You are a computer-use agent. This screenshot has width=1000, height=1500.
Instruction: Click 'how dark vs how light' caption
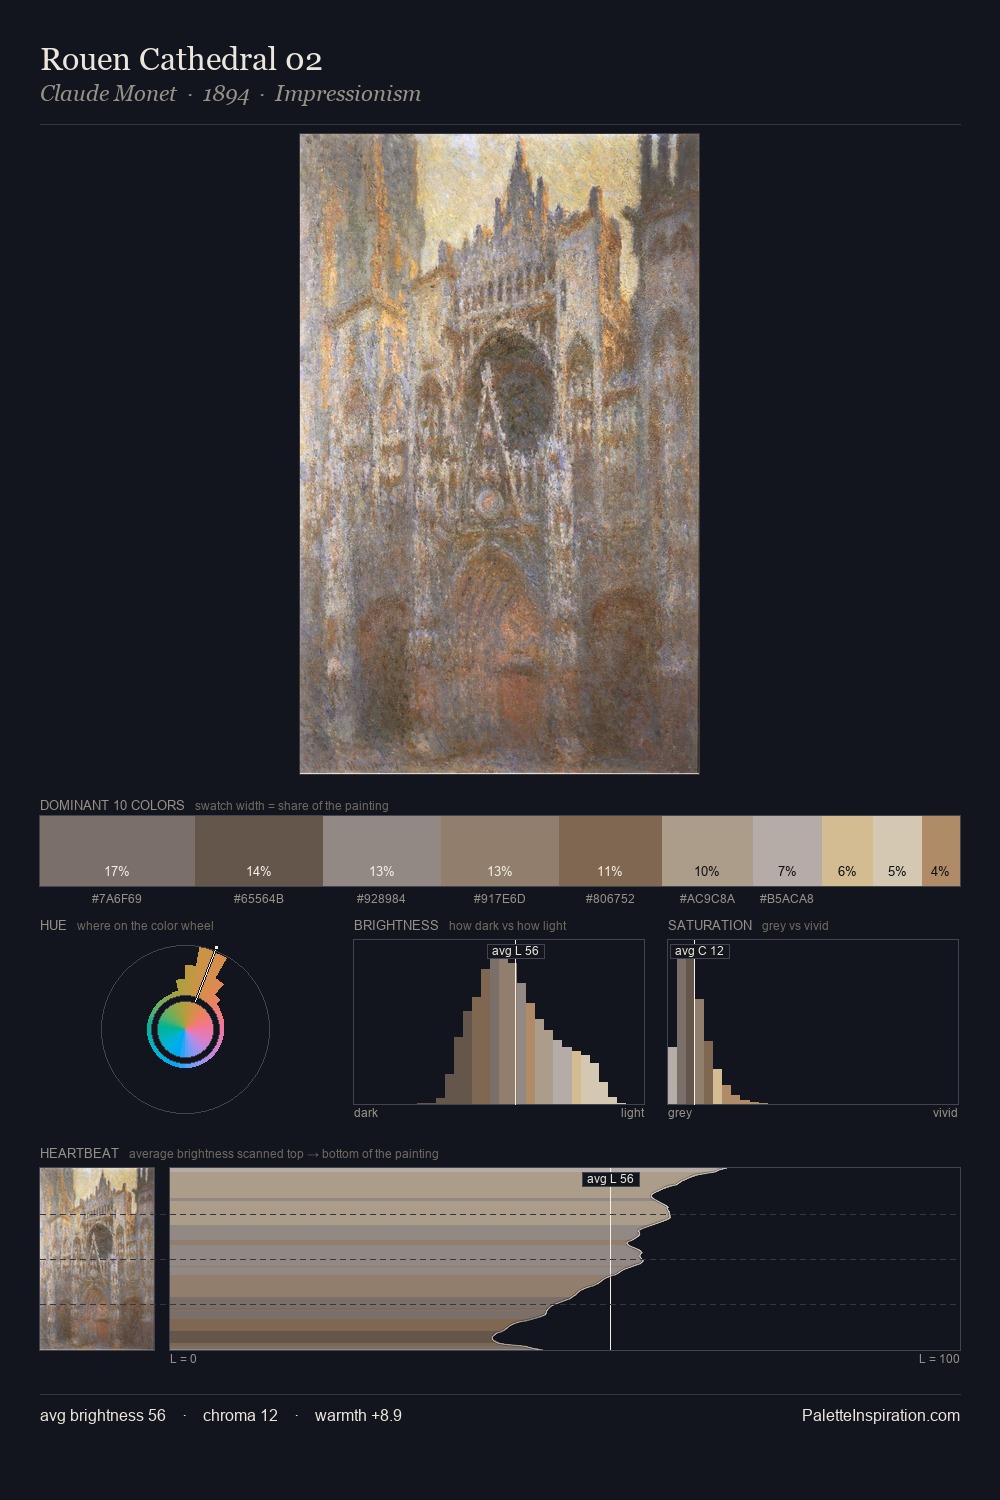coord(508,926)
